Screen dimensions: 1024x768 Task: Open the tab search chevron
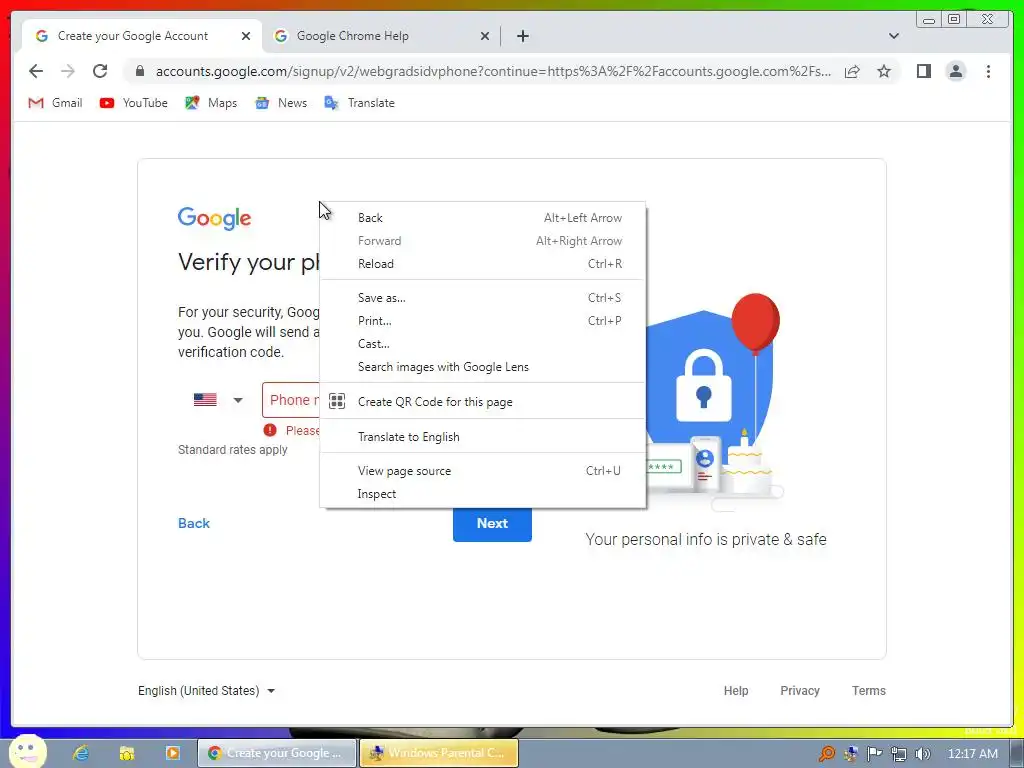point(893,36)
